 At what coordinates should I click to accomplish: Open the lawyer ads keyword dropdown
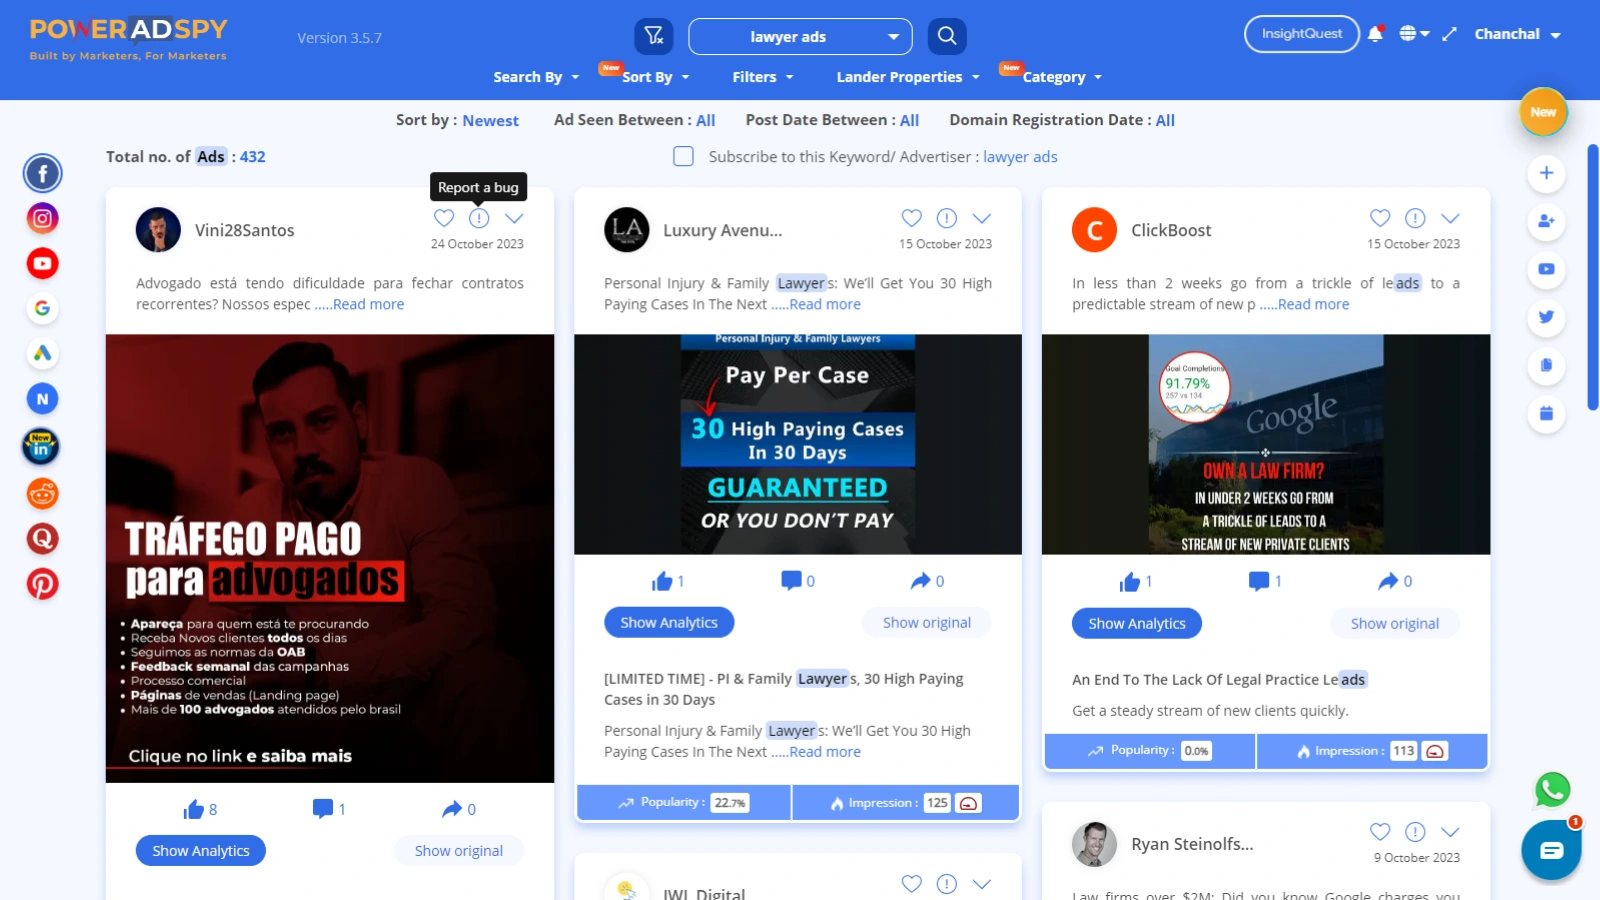[800, 37]
